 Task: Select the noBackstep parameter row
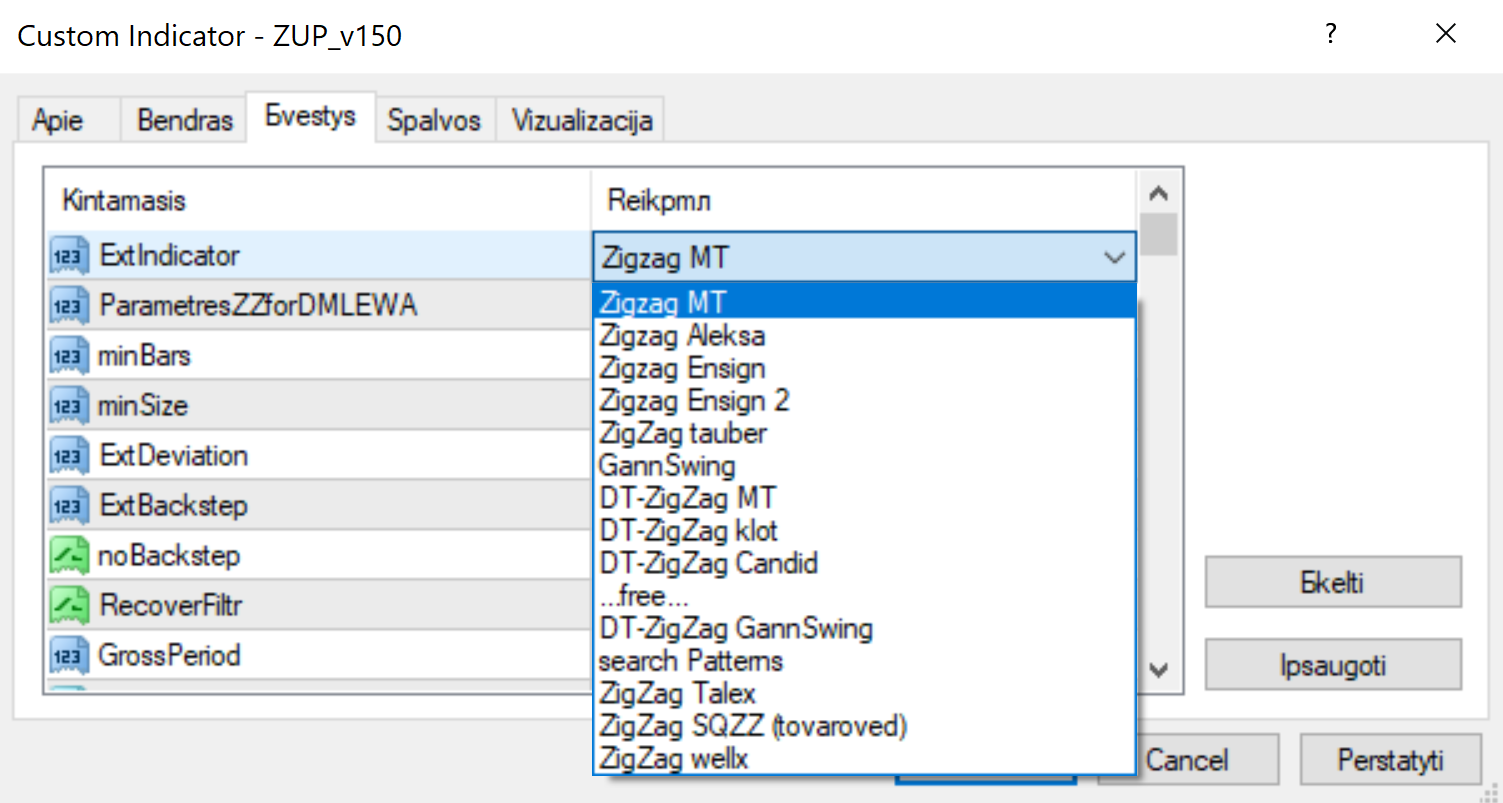coord(318,556)
